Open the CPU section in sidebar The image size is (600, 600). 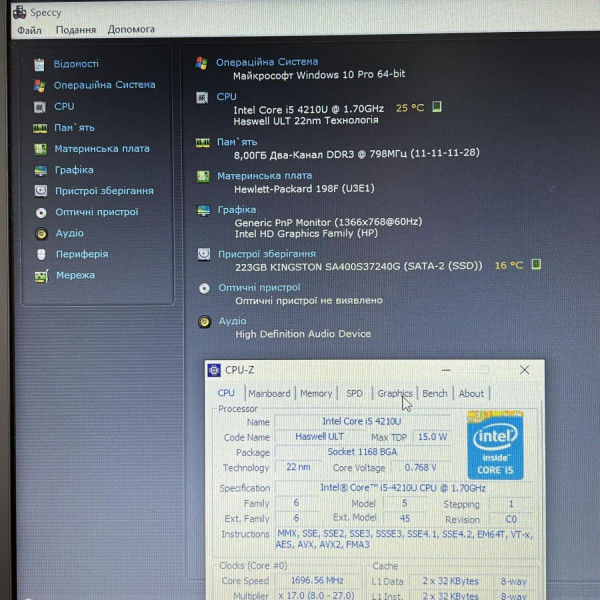tap(64, 106)
